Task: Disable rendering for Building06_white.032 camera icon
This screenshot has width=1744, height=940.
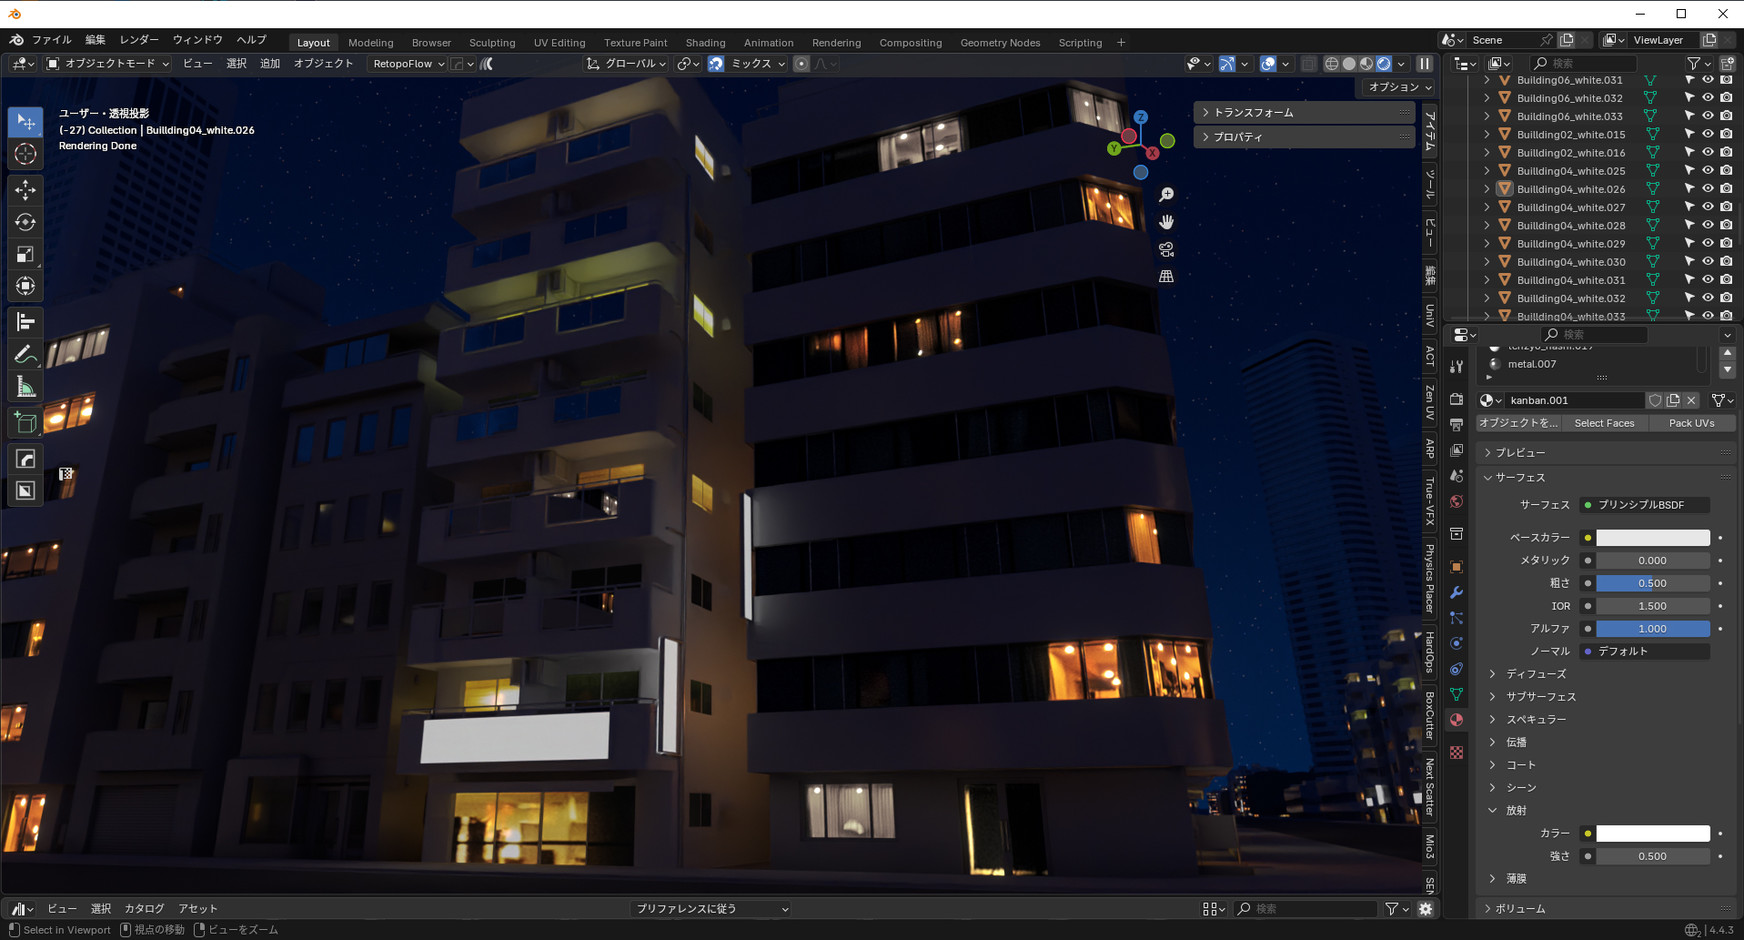Action: click(x=1726, y=98)
